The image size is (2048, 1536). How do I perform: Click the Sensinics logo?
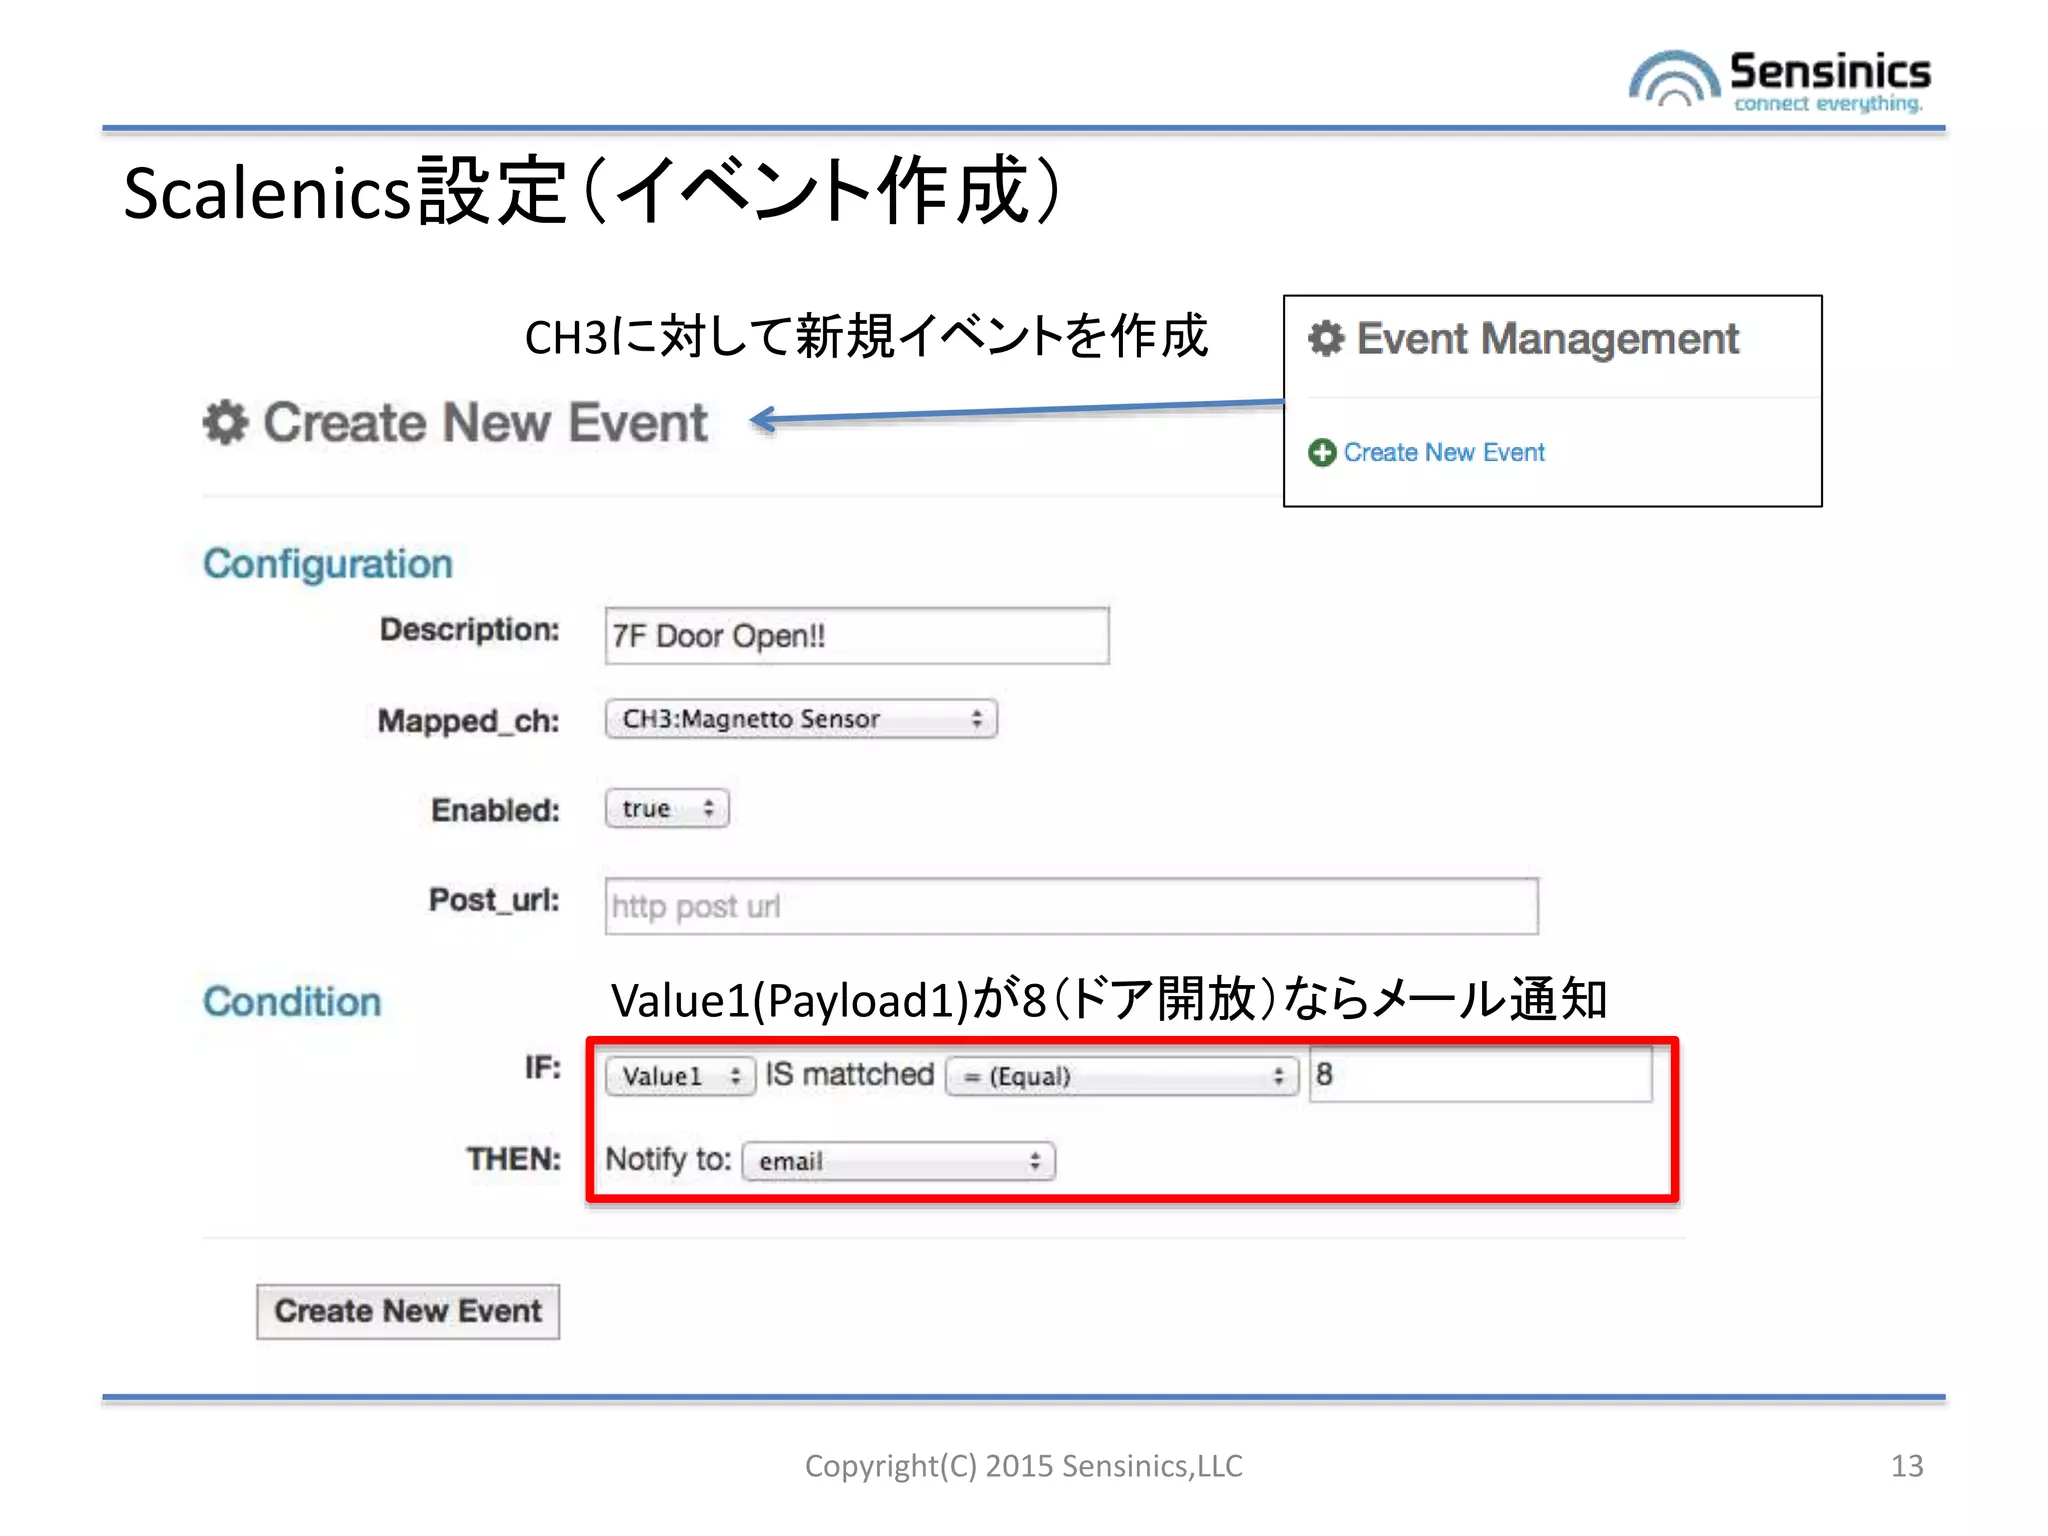click(1779, 80)
